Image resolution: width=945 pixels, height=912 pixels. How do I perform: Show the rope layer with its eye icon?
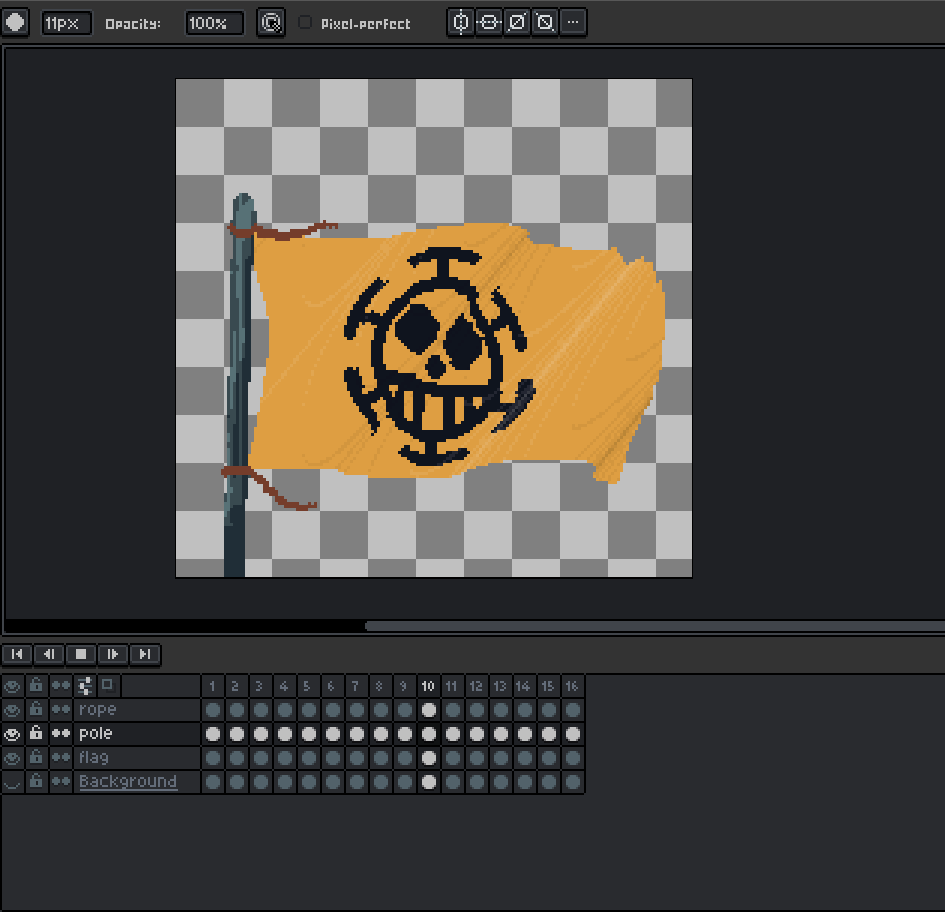tap(13, 710)
